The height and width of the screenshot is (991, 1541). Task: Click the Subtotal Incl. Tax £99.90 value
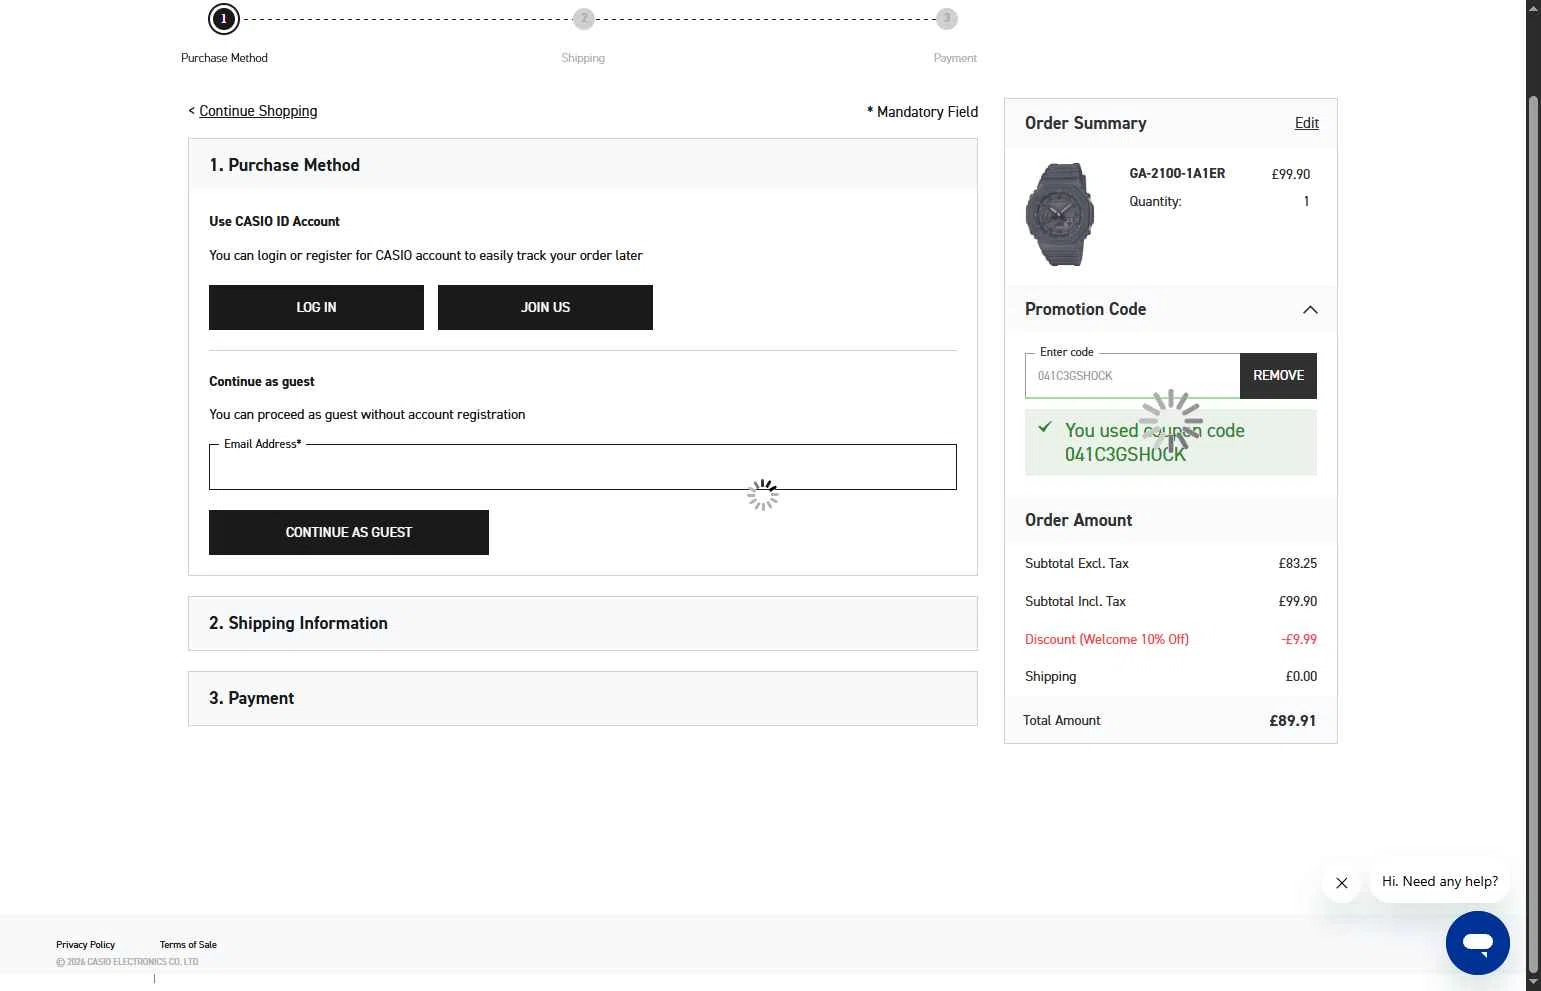tap(1297, 602)
